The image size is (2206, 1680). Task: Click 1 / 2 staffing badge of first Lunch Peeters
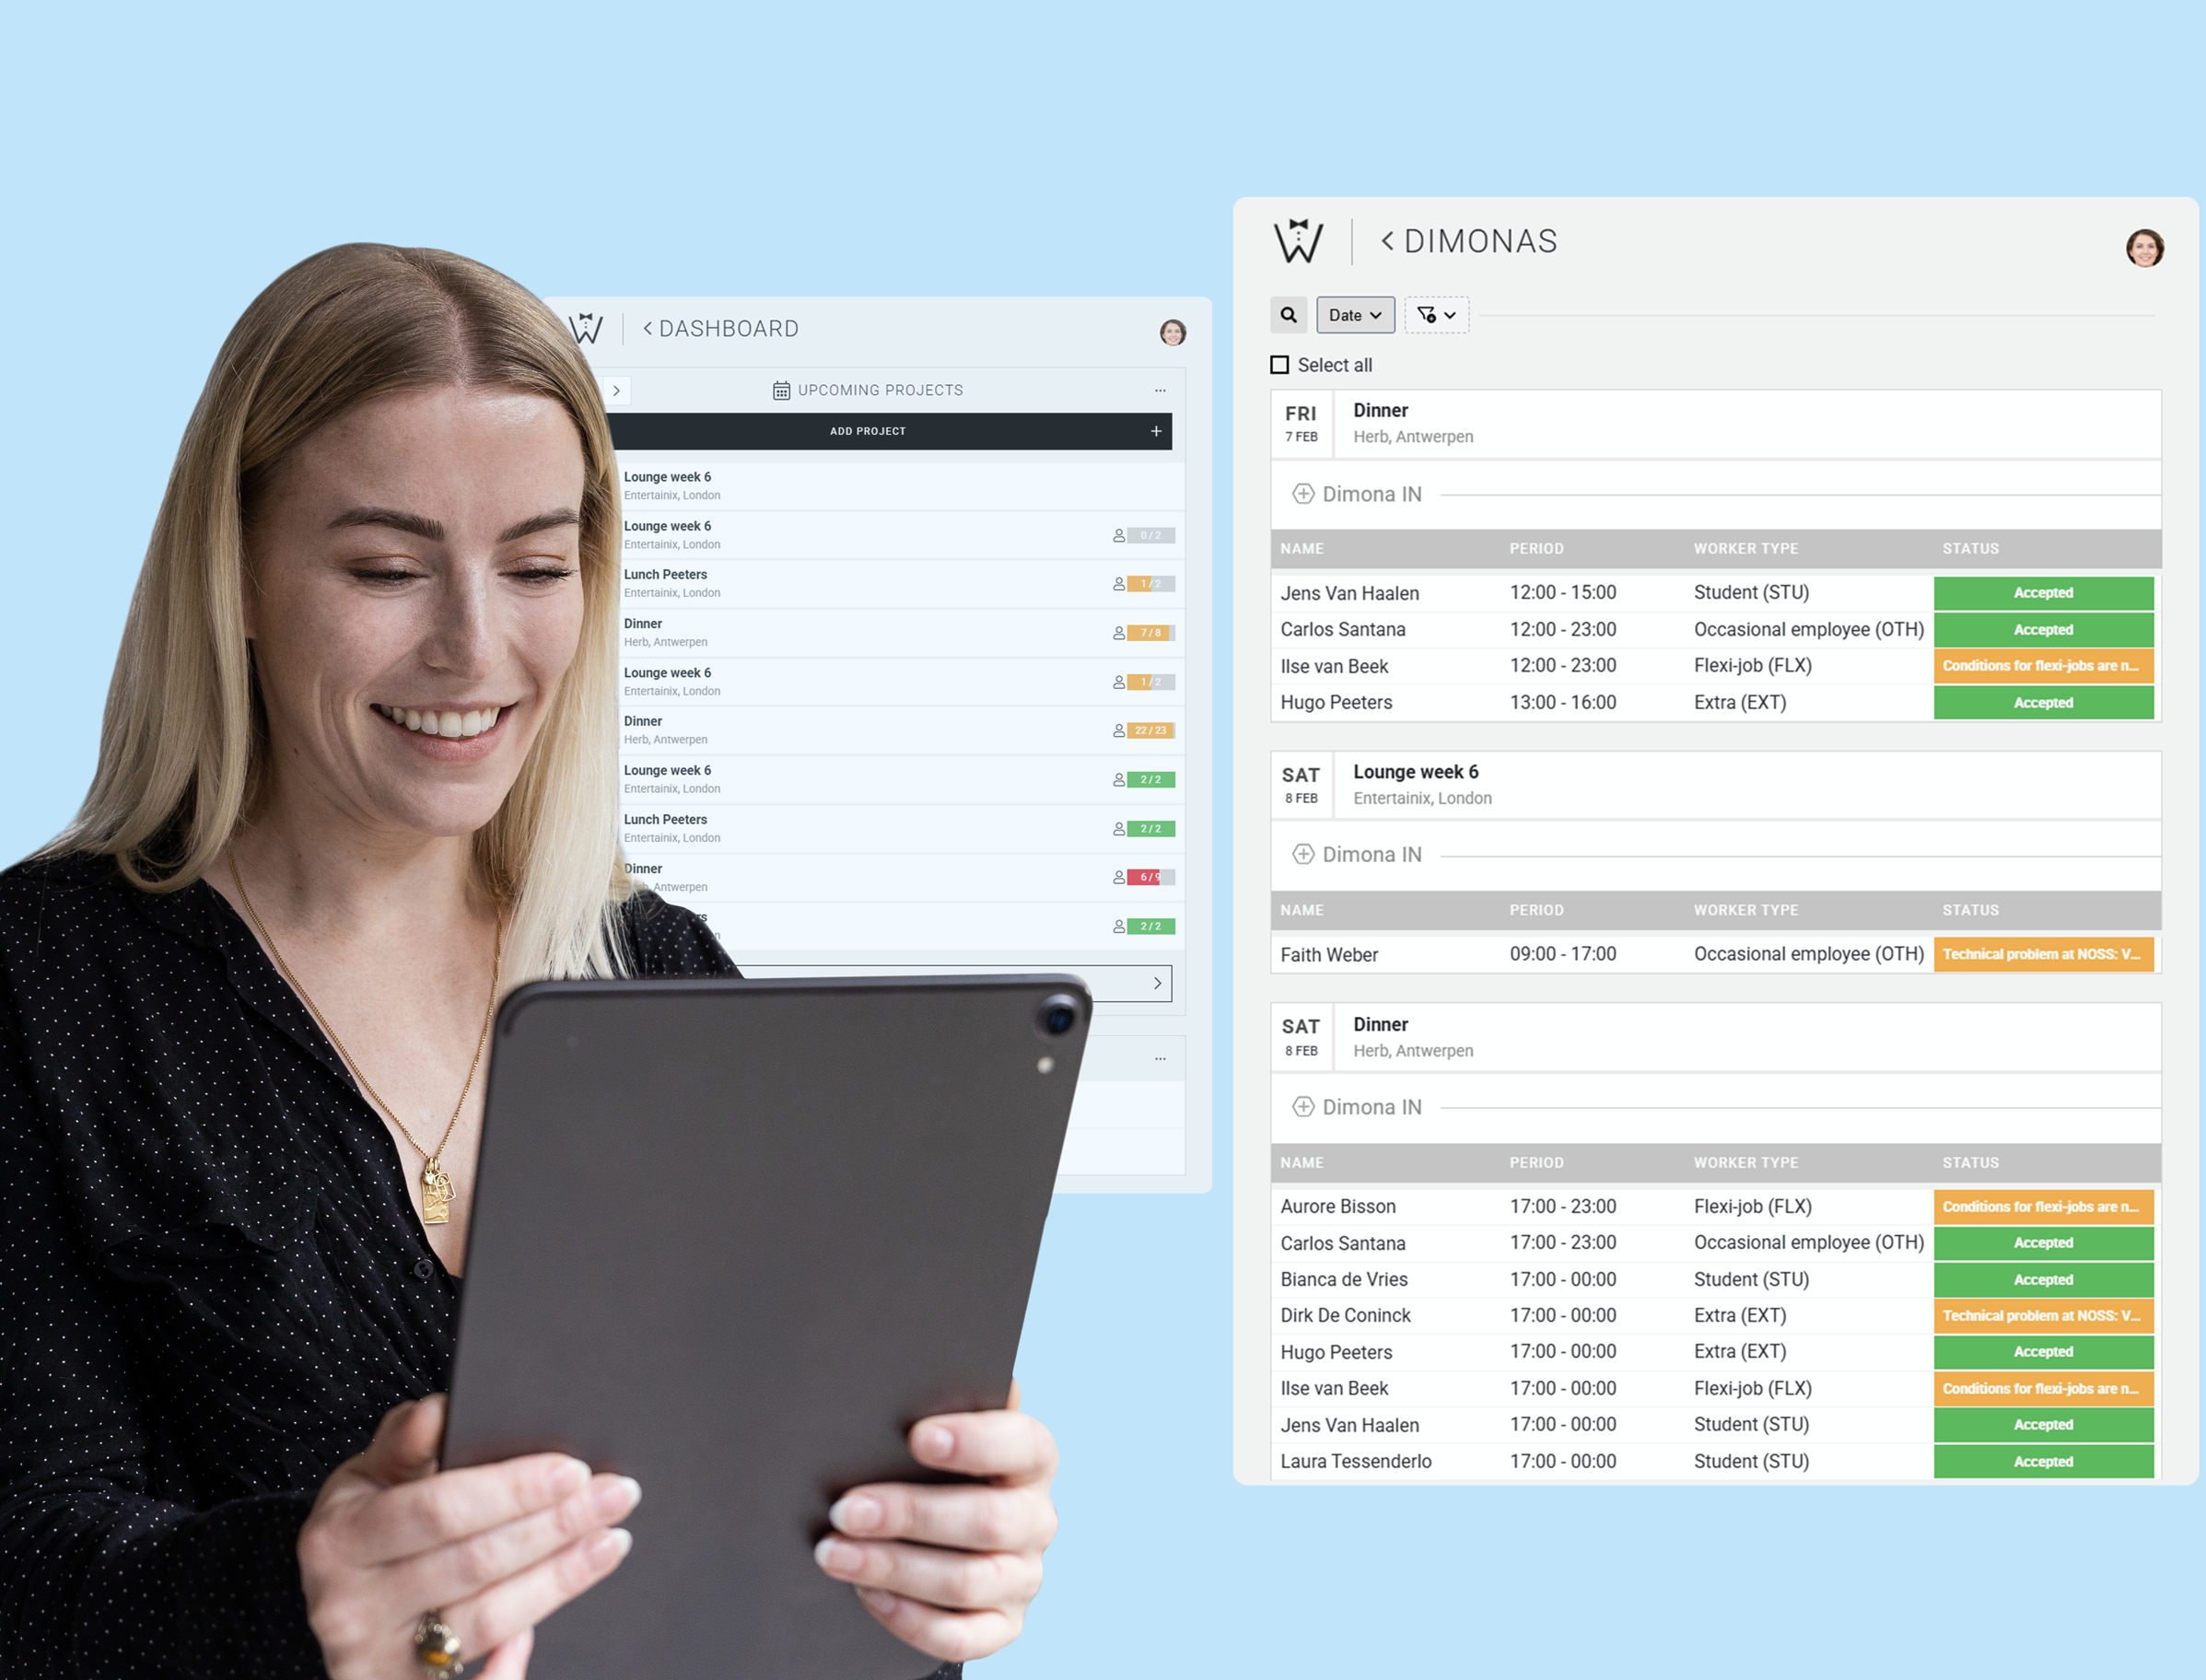click(1151, 584)
